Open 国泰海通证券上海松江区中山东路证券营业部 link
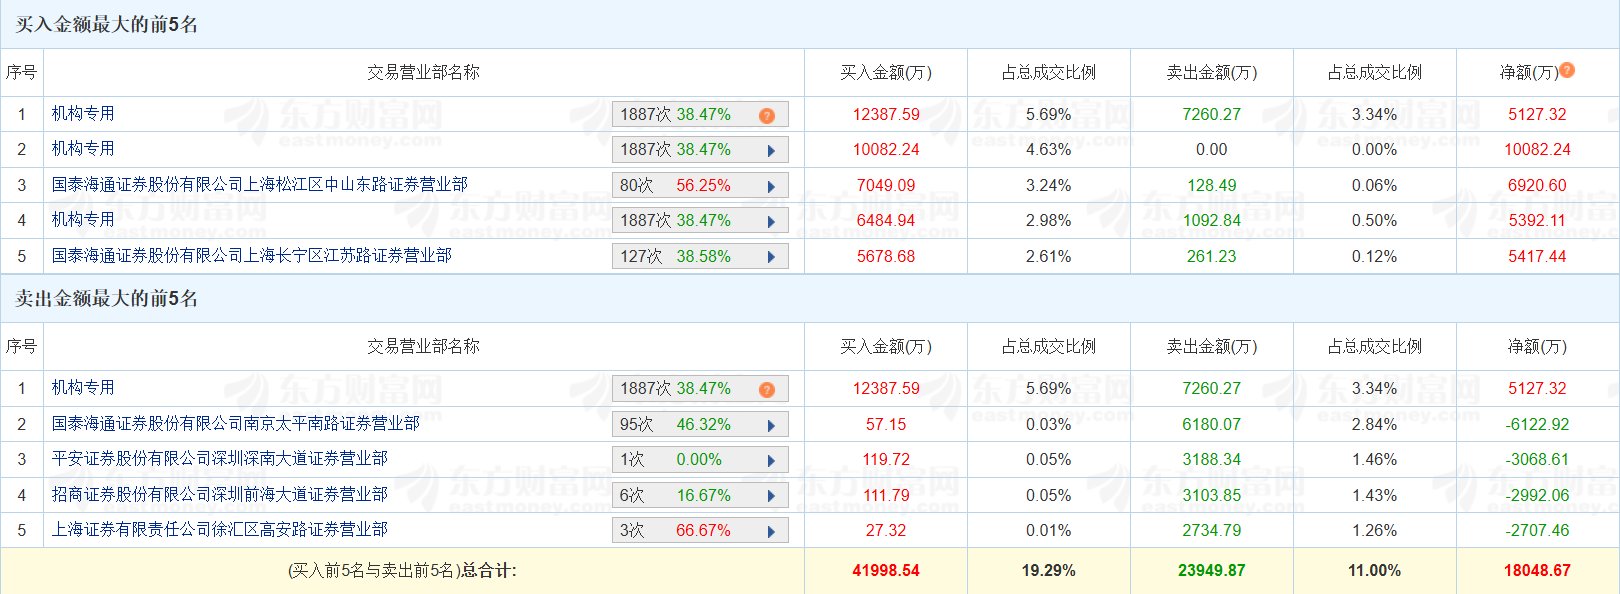 260,185
